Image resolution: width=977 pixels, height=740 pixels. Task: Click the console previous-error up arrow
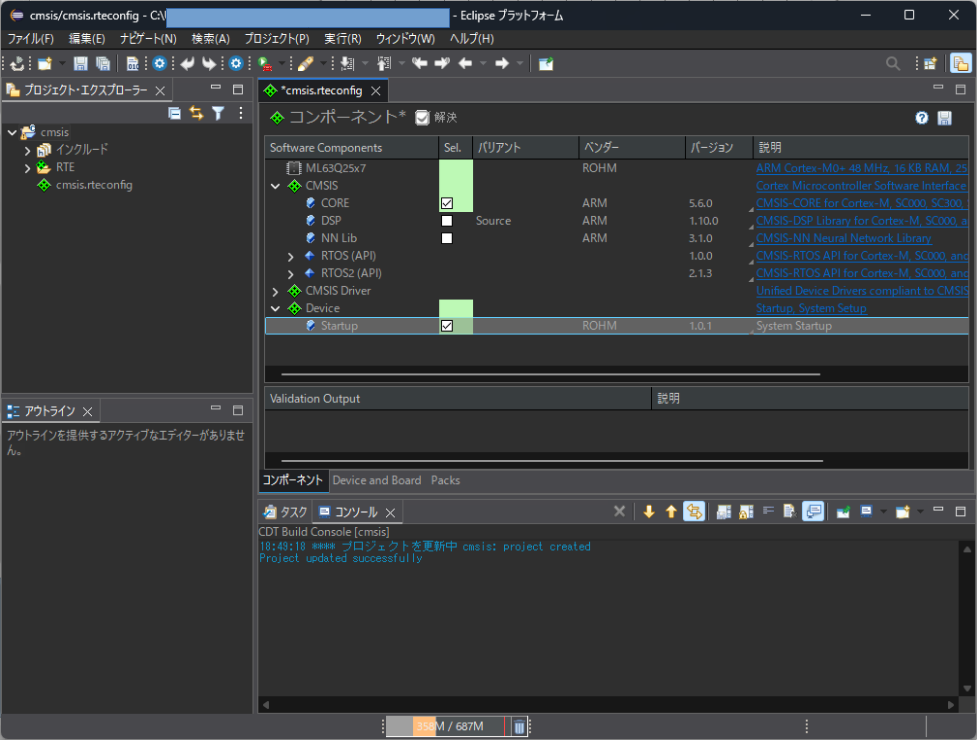671,512
